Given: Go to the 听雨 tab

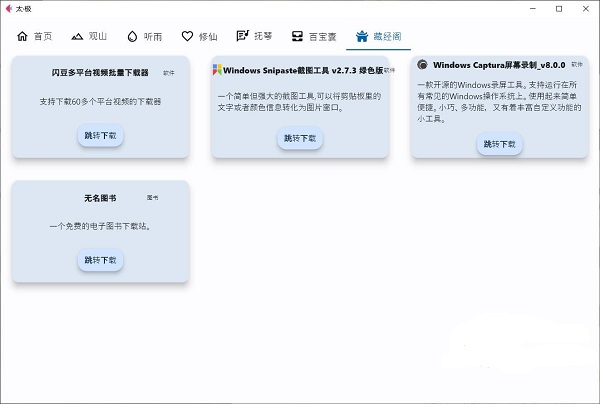Looking at the screenshot, I should point(145,36).
